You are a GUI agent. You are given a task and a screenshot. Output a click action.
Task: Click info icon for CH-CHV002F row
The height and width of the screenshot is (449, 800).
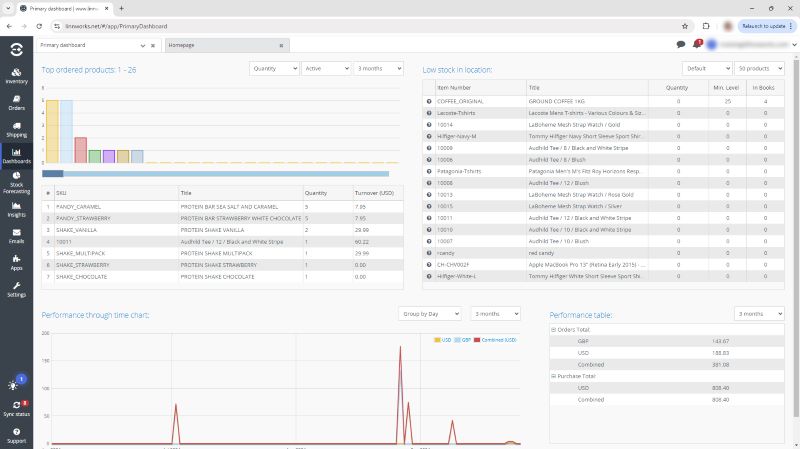pyautogui.click(x=429, y=265)
